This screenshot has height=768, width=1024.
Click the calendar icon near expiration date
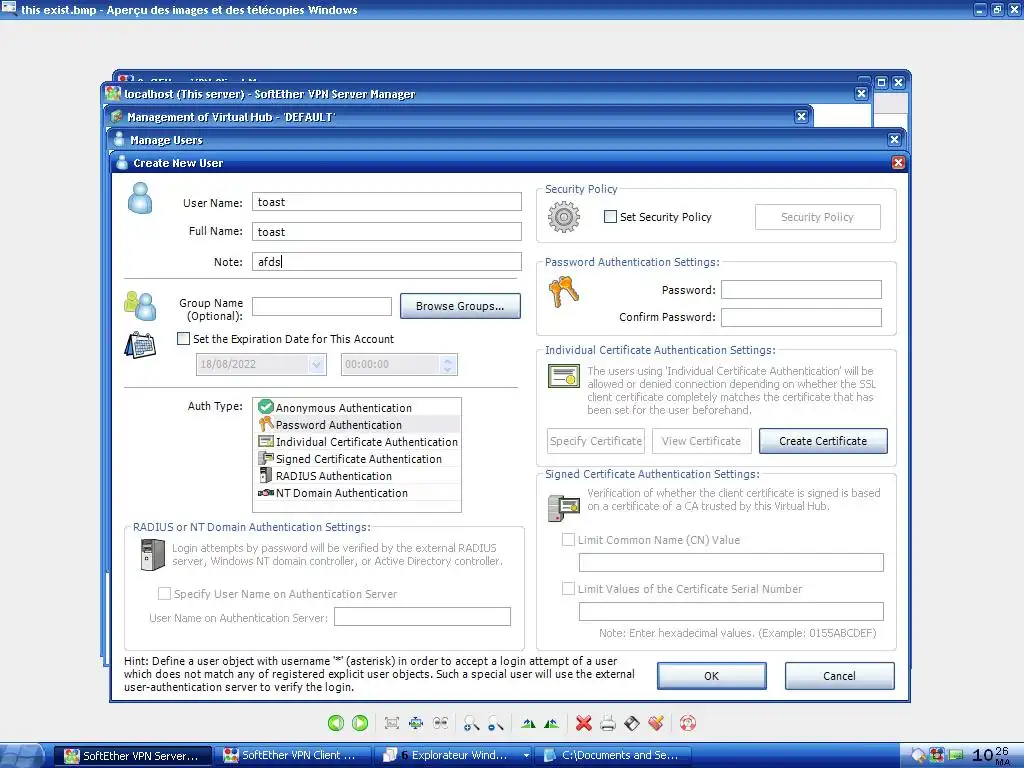click(x=140, y=345)
